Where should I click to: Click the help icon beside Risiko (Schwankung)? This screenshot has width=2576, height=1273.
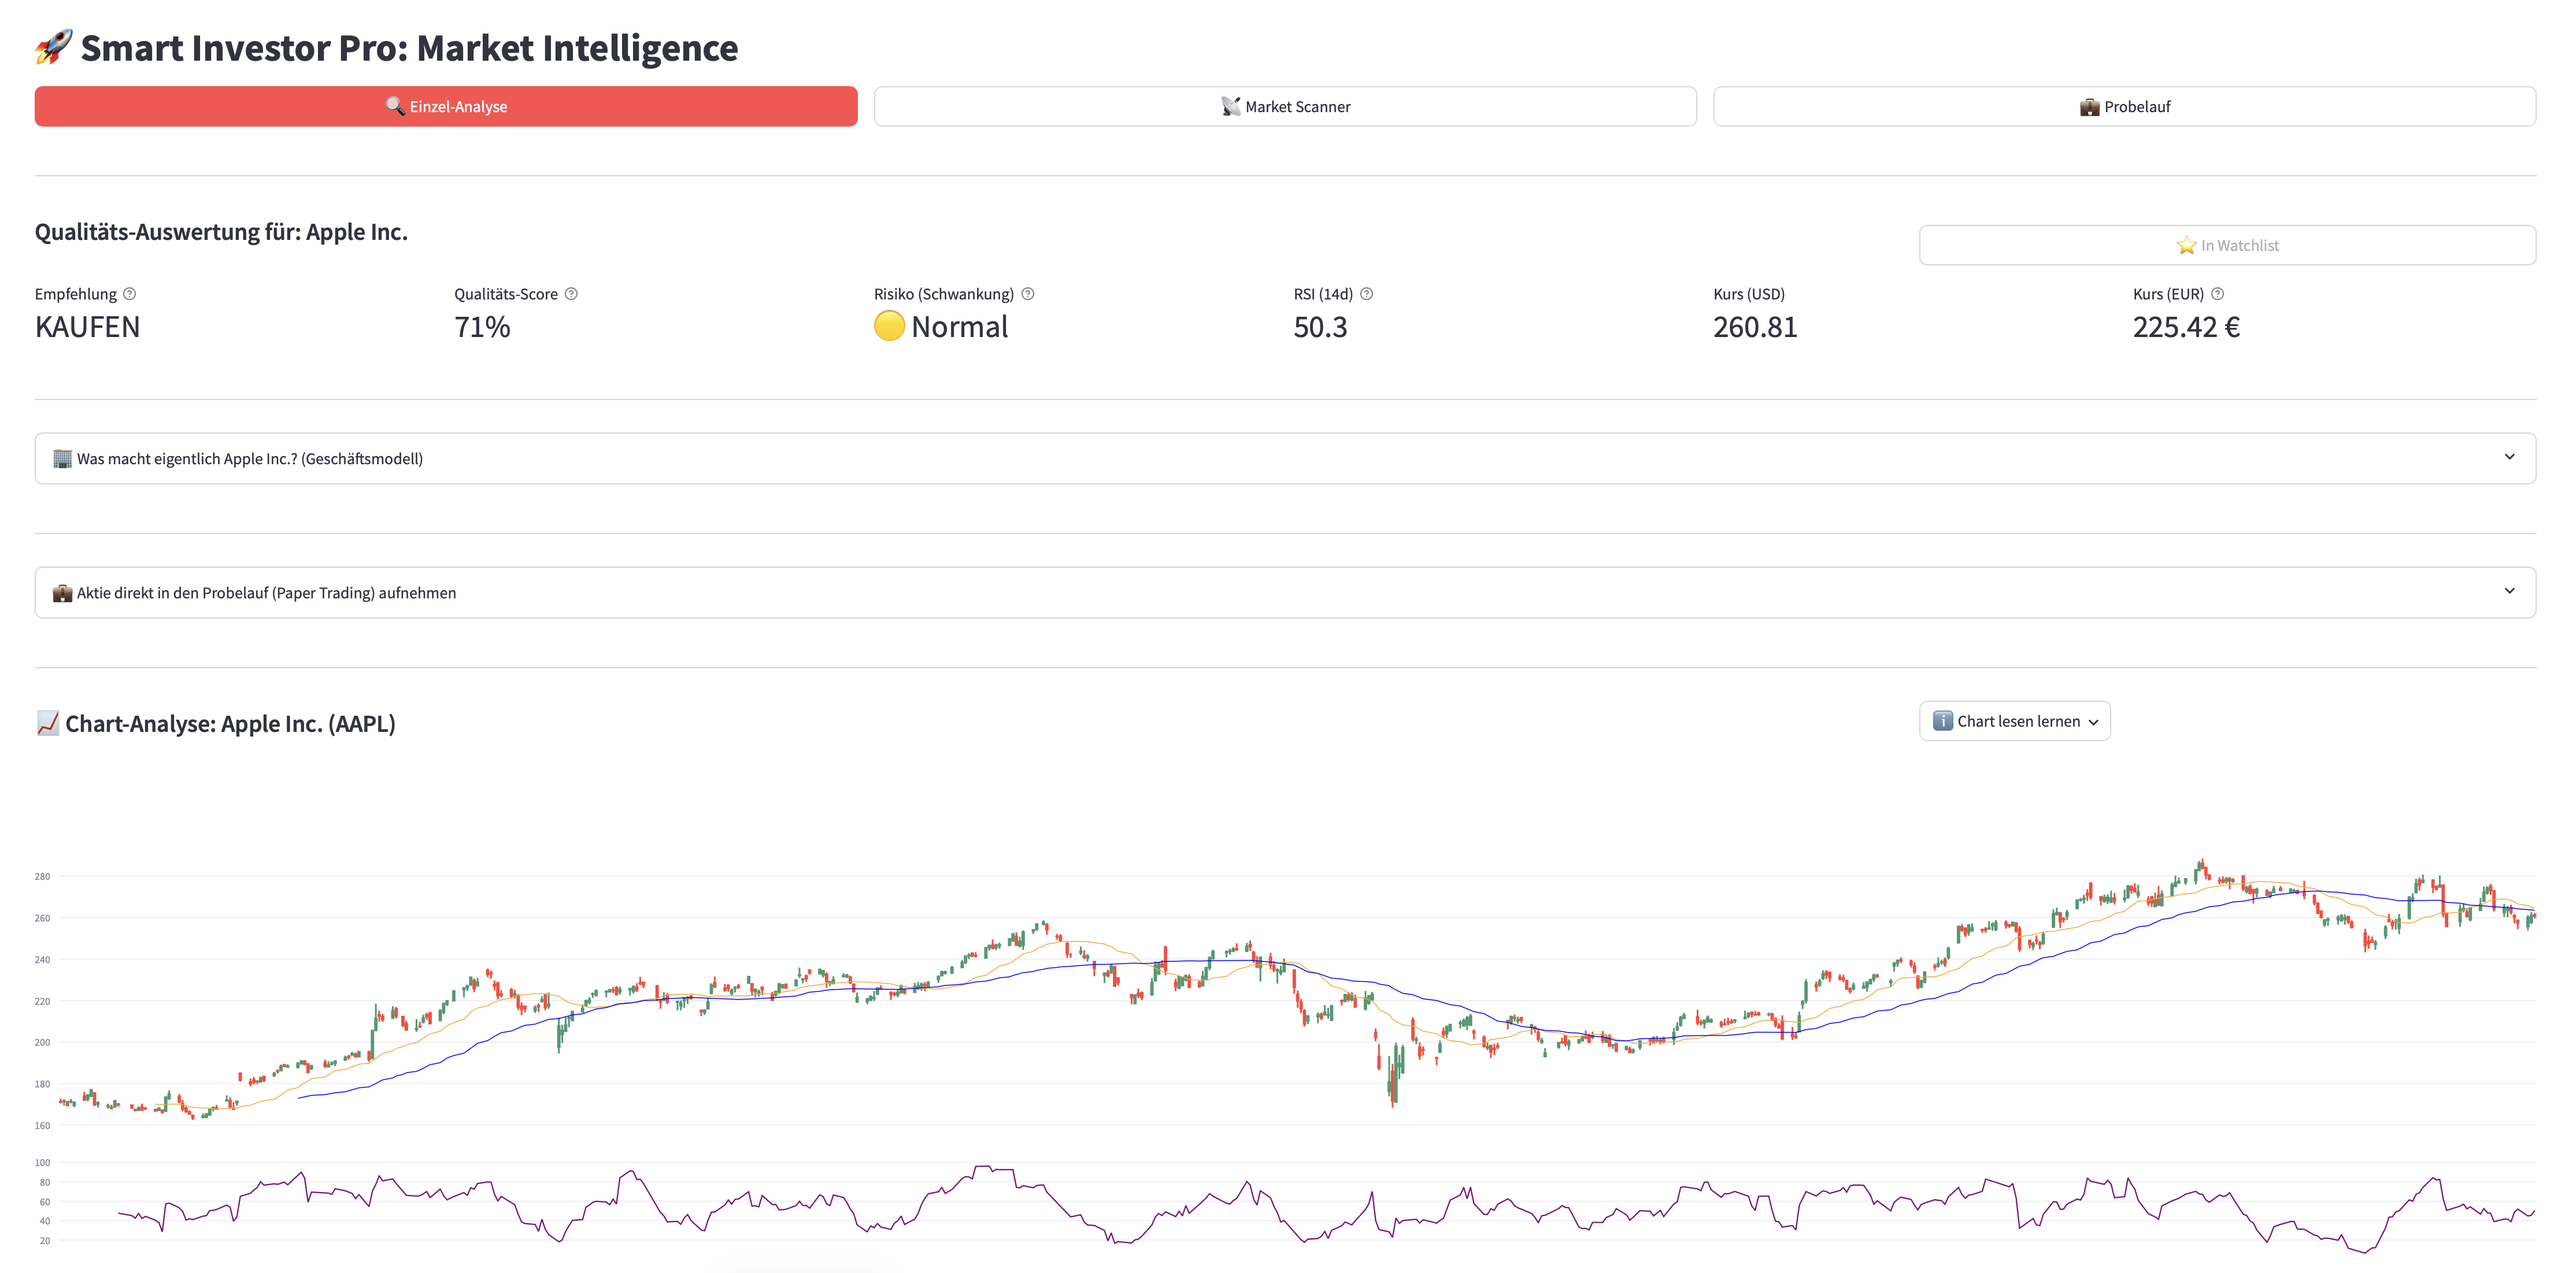(1027, 294)
